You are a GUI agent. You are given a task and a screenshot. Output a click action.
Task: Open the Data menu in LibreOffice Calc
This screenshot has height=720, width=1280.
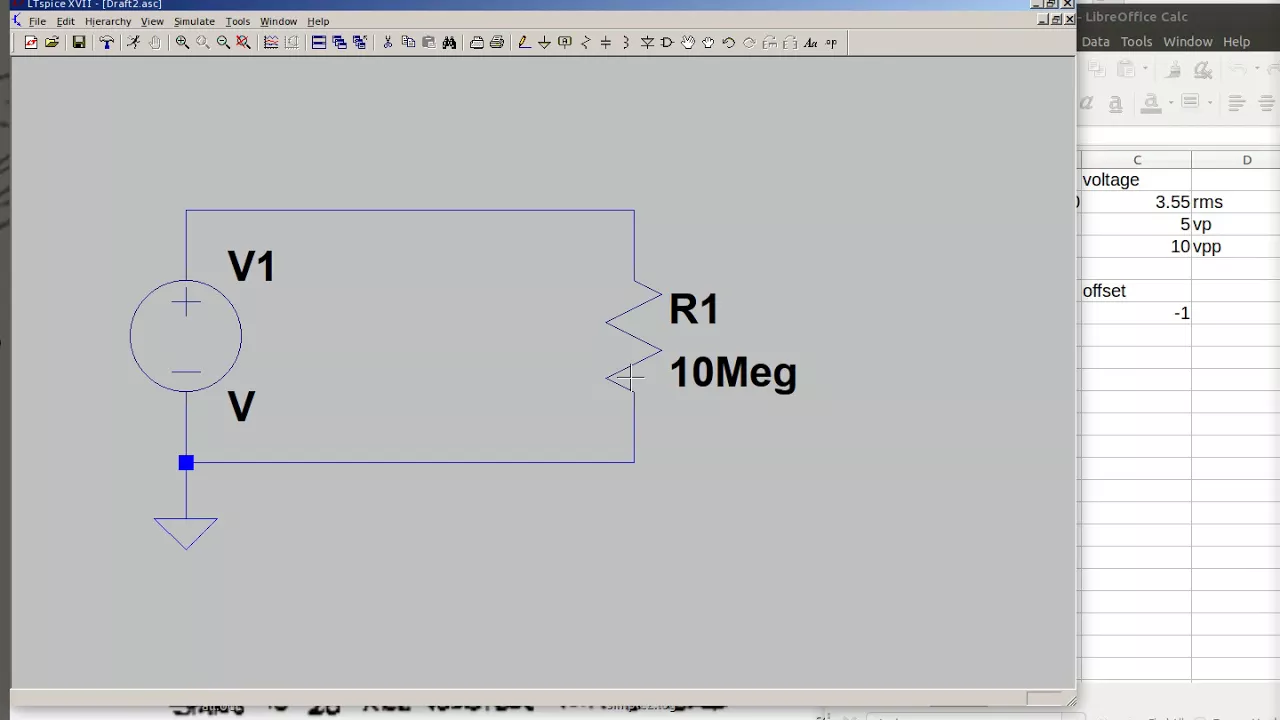1095,41
